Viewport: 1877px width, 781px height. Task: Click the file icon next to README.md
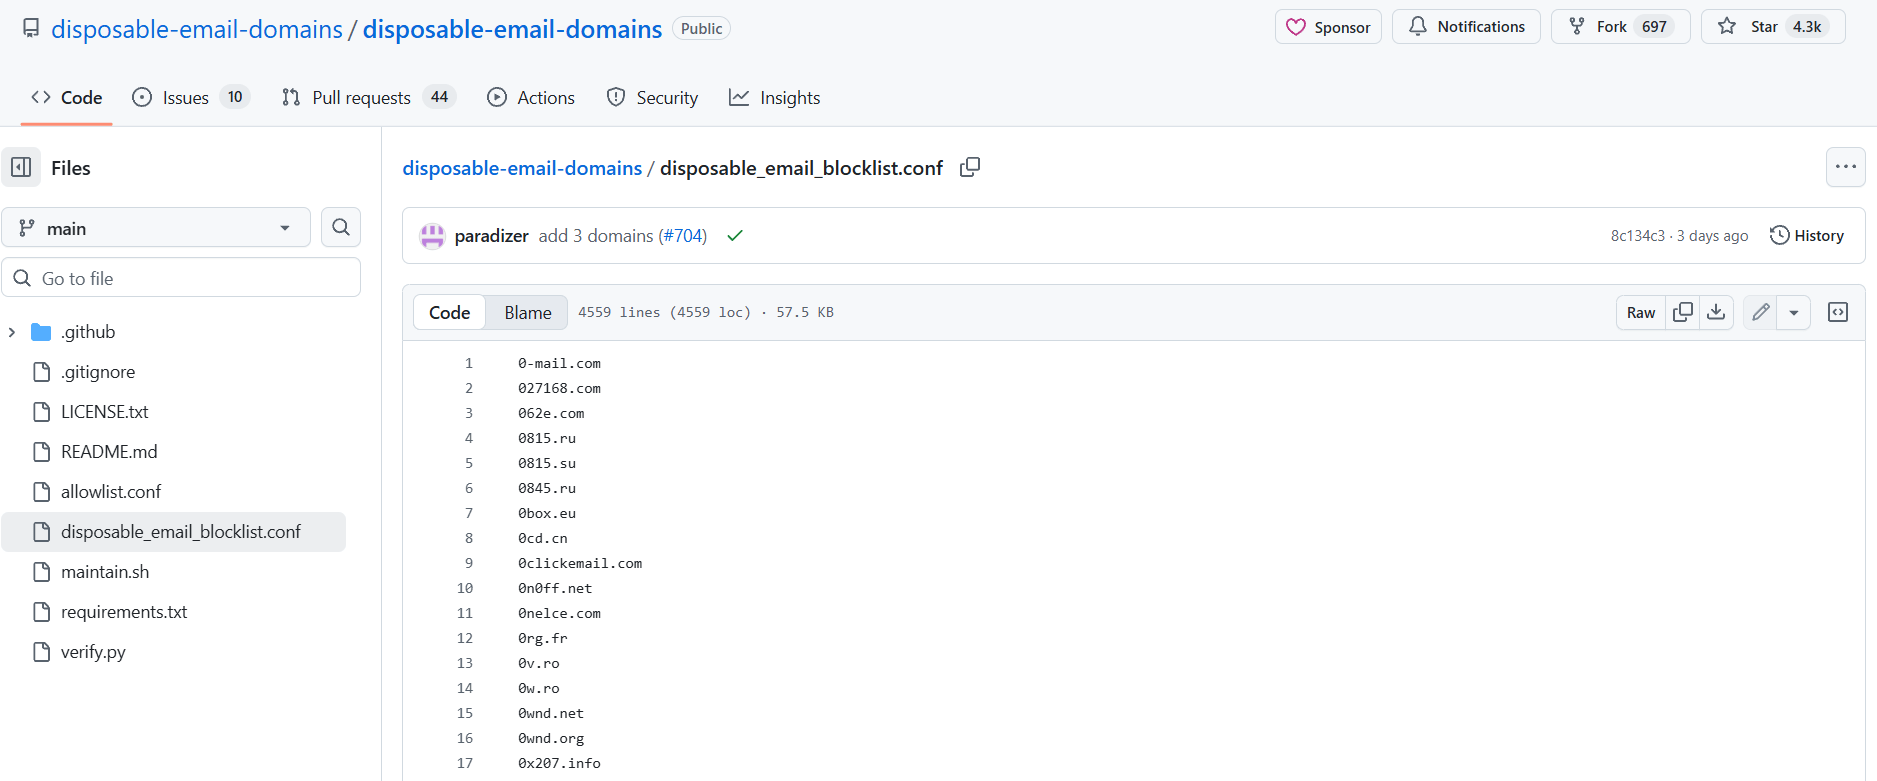[x=42, y=452]
